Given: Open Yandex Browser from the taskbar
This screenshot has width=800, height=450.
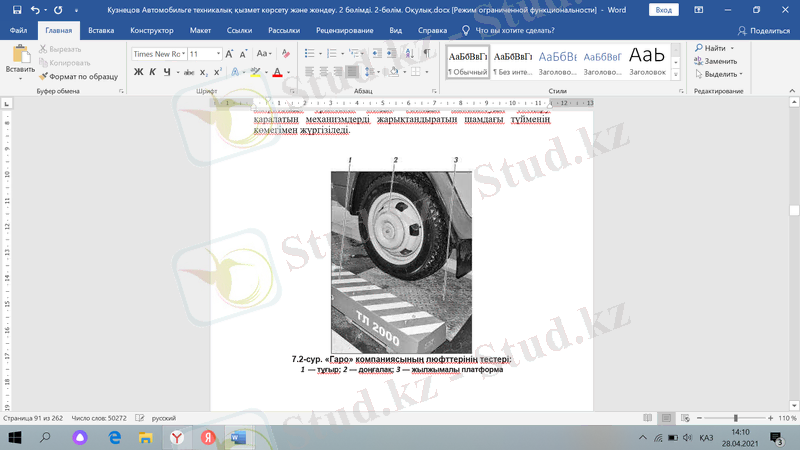Looking at the screenshot, I should point(176,438).
